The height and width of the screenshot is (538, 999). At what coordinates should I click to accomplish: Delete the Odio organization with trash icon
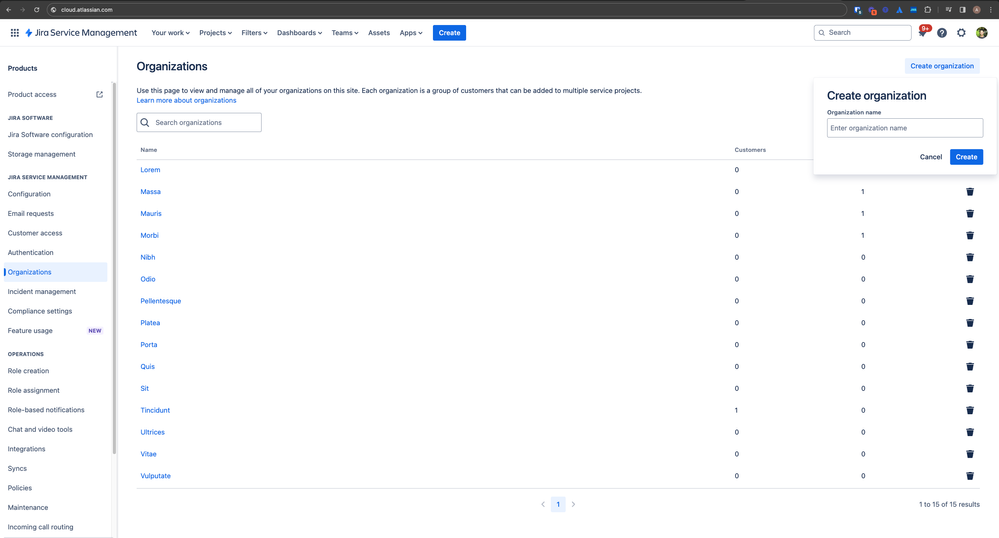coord(970,279)
